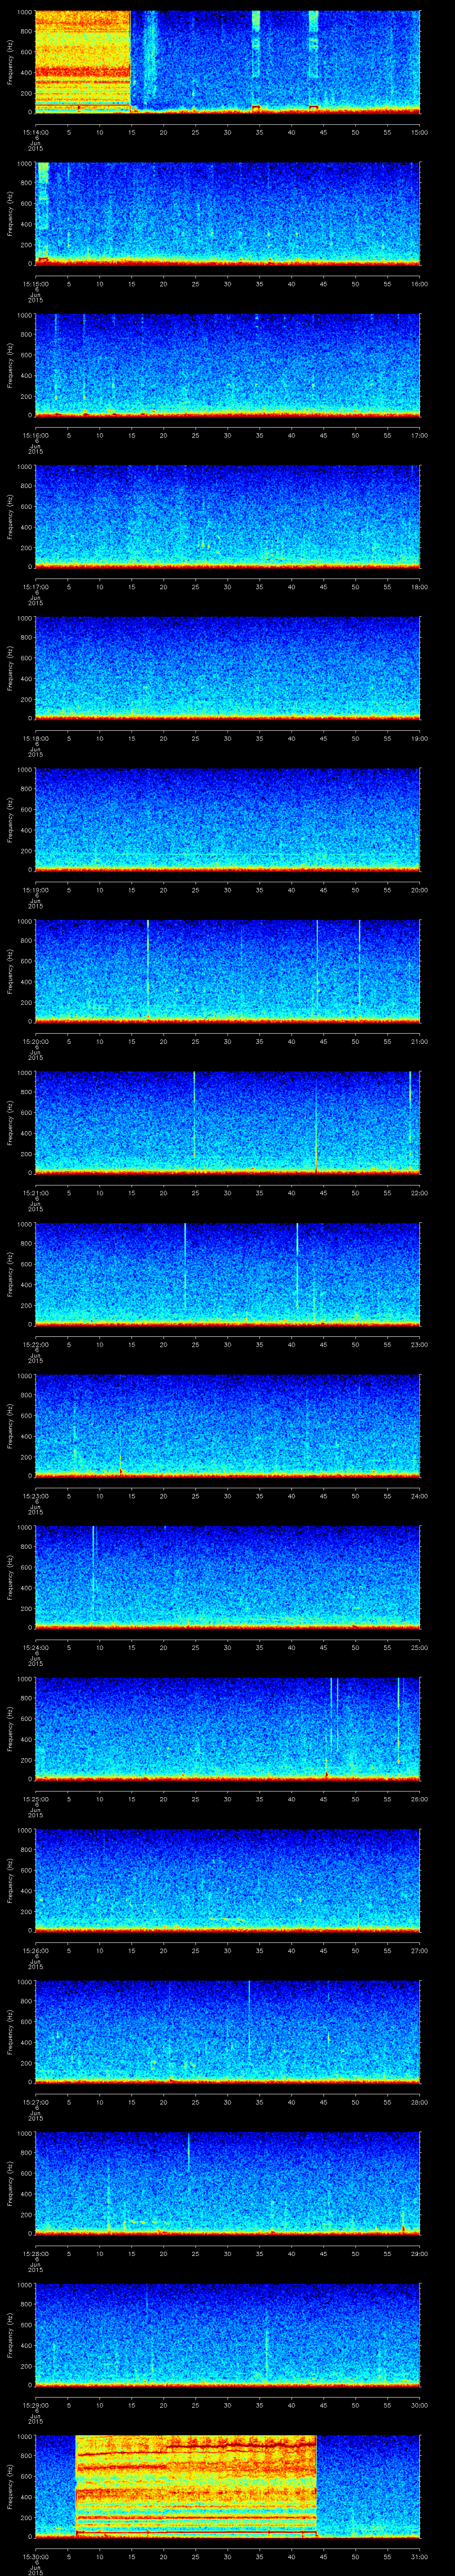Image resolution: width=455 pixels, height=2576 pixels.
Task: Click the 15:27:00 start time label
Action: pyautogui.click(x=35, y=2102)
